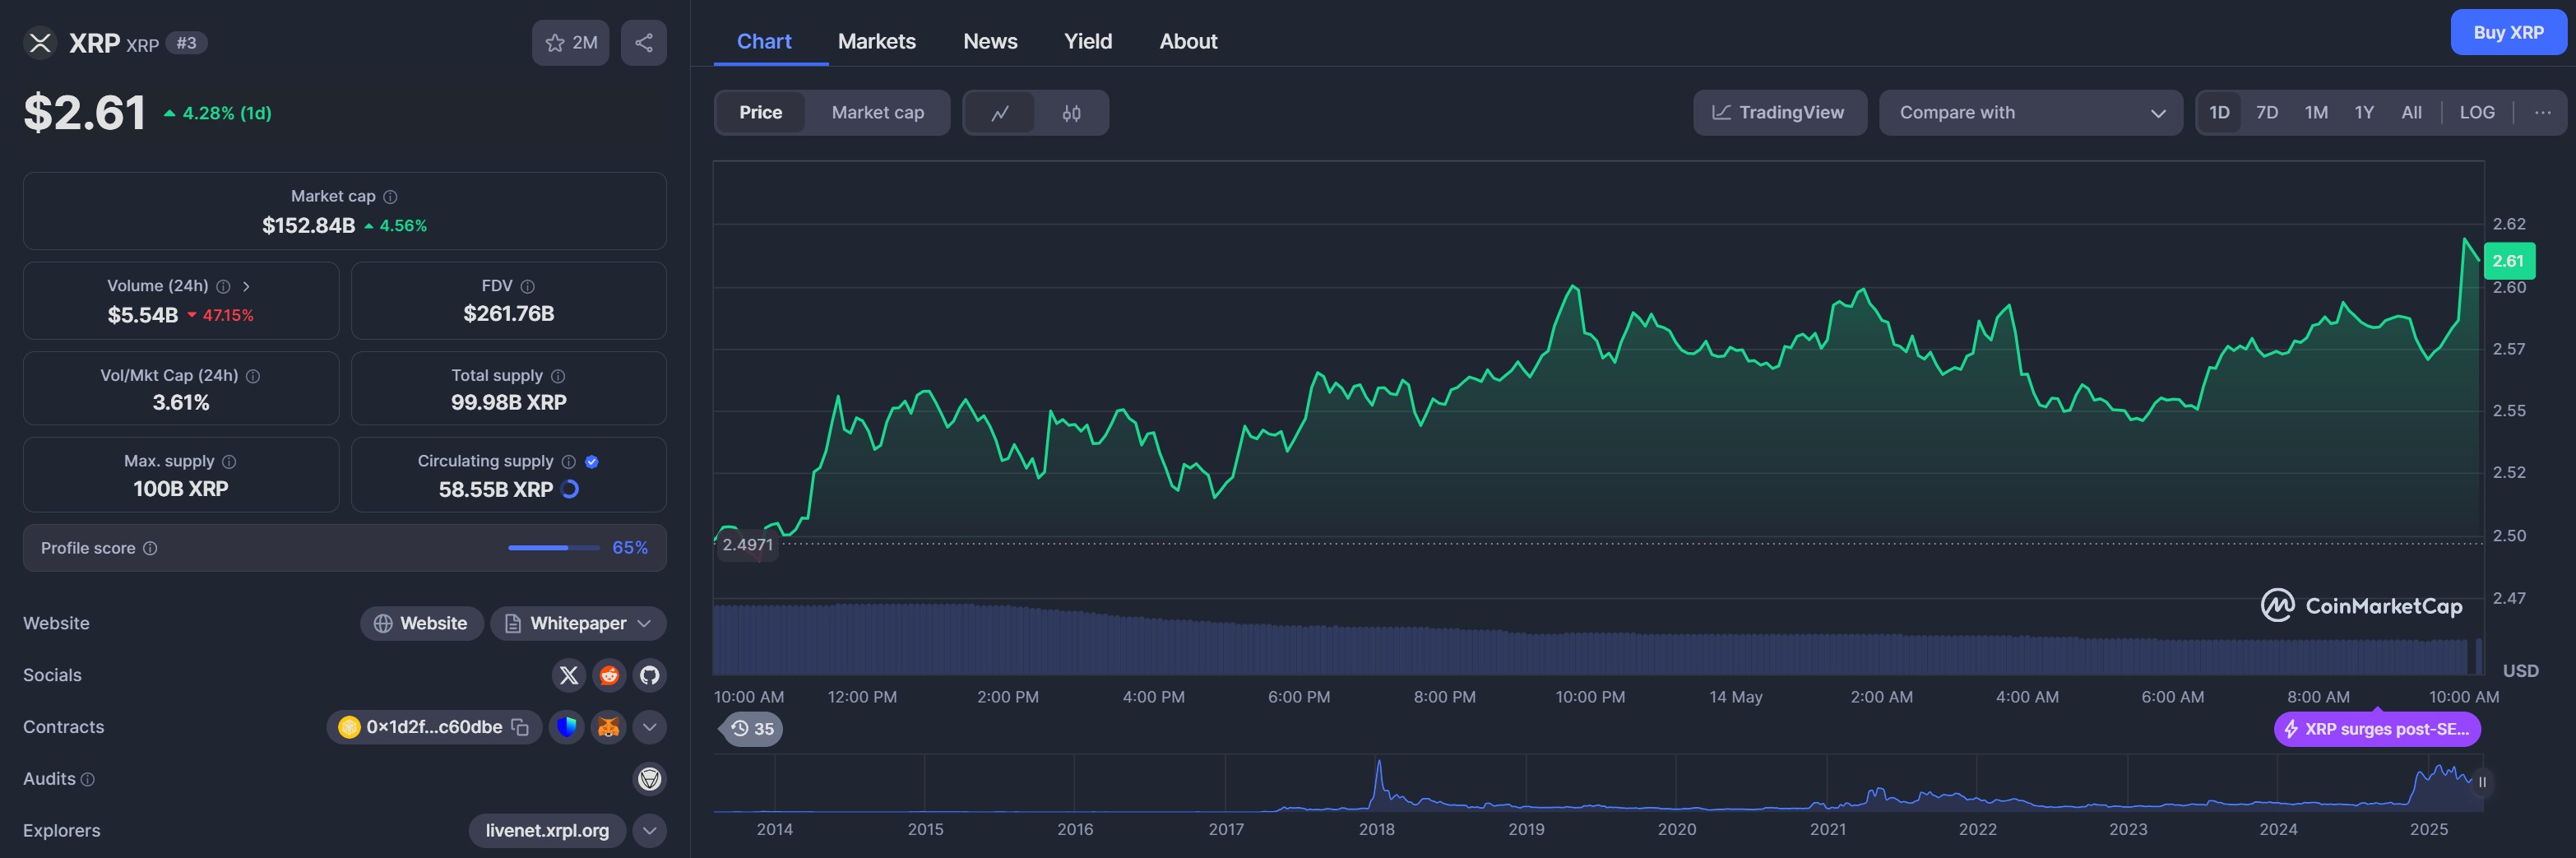Viewport: 2576px width, 858px height.
Task: Show Max. supply info icon
Action: 229,462
